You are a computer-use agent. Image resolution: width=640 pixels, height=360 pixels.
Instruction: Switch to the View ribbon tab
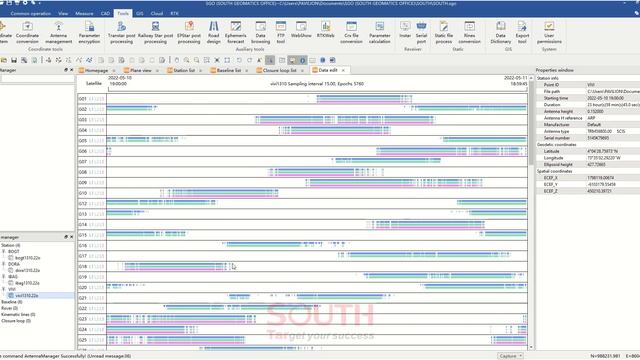click(63, 13)
